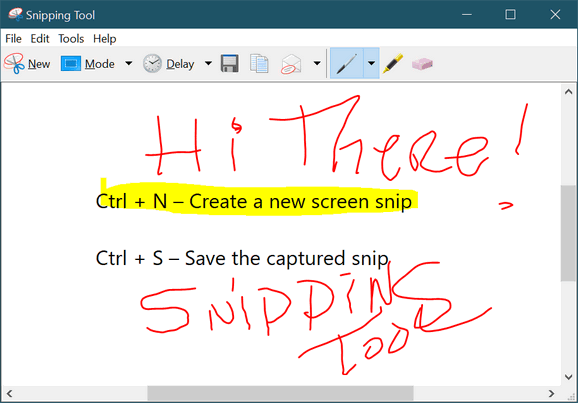
Task: Click the Delay clock button
Action: (x=168, y=64)
